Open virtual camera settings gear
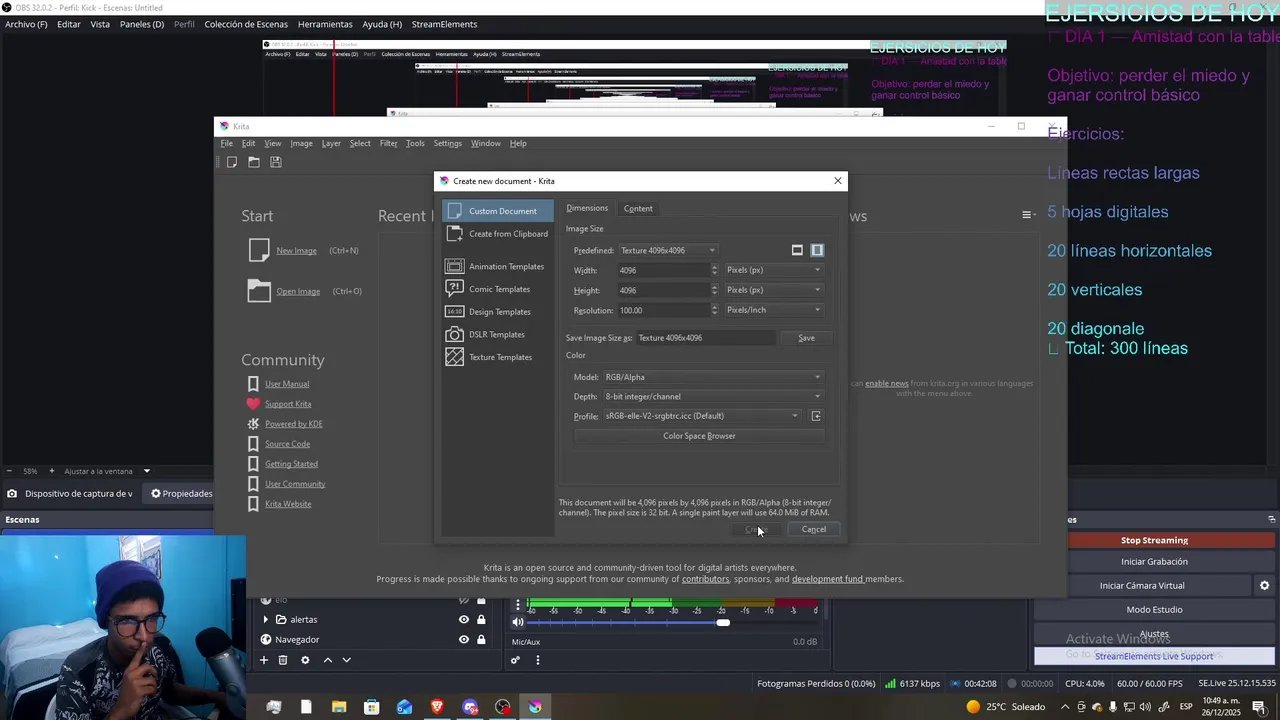The image size is (1280, 720). click(x=1264, y=586)
